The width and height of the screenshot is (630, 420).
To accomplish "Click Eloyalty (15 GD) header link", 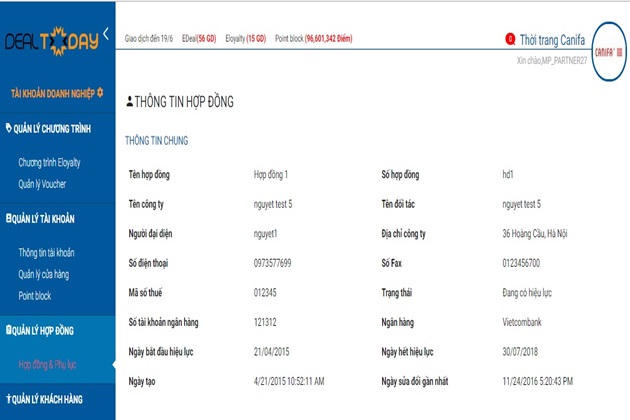I will pyautogui.click(x=245, y=39).
